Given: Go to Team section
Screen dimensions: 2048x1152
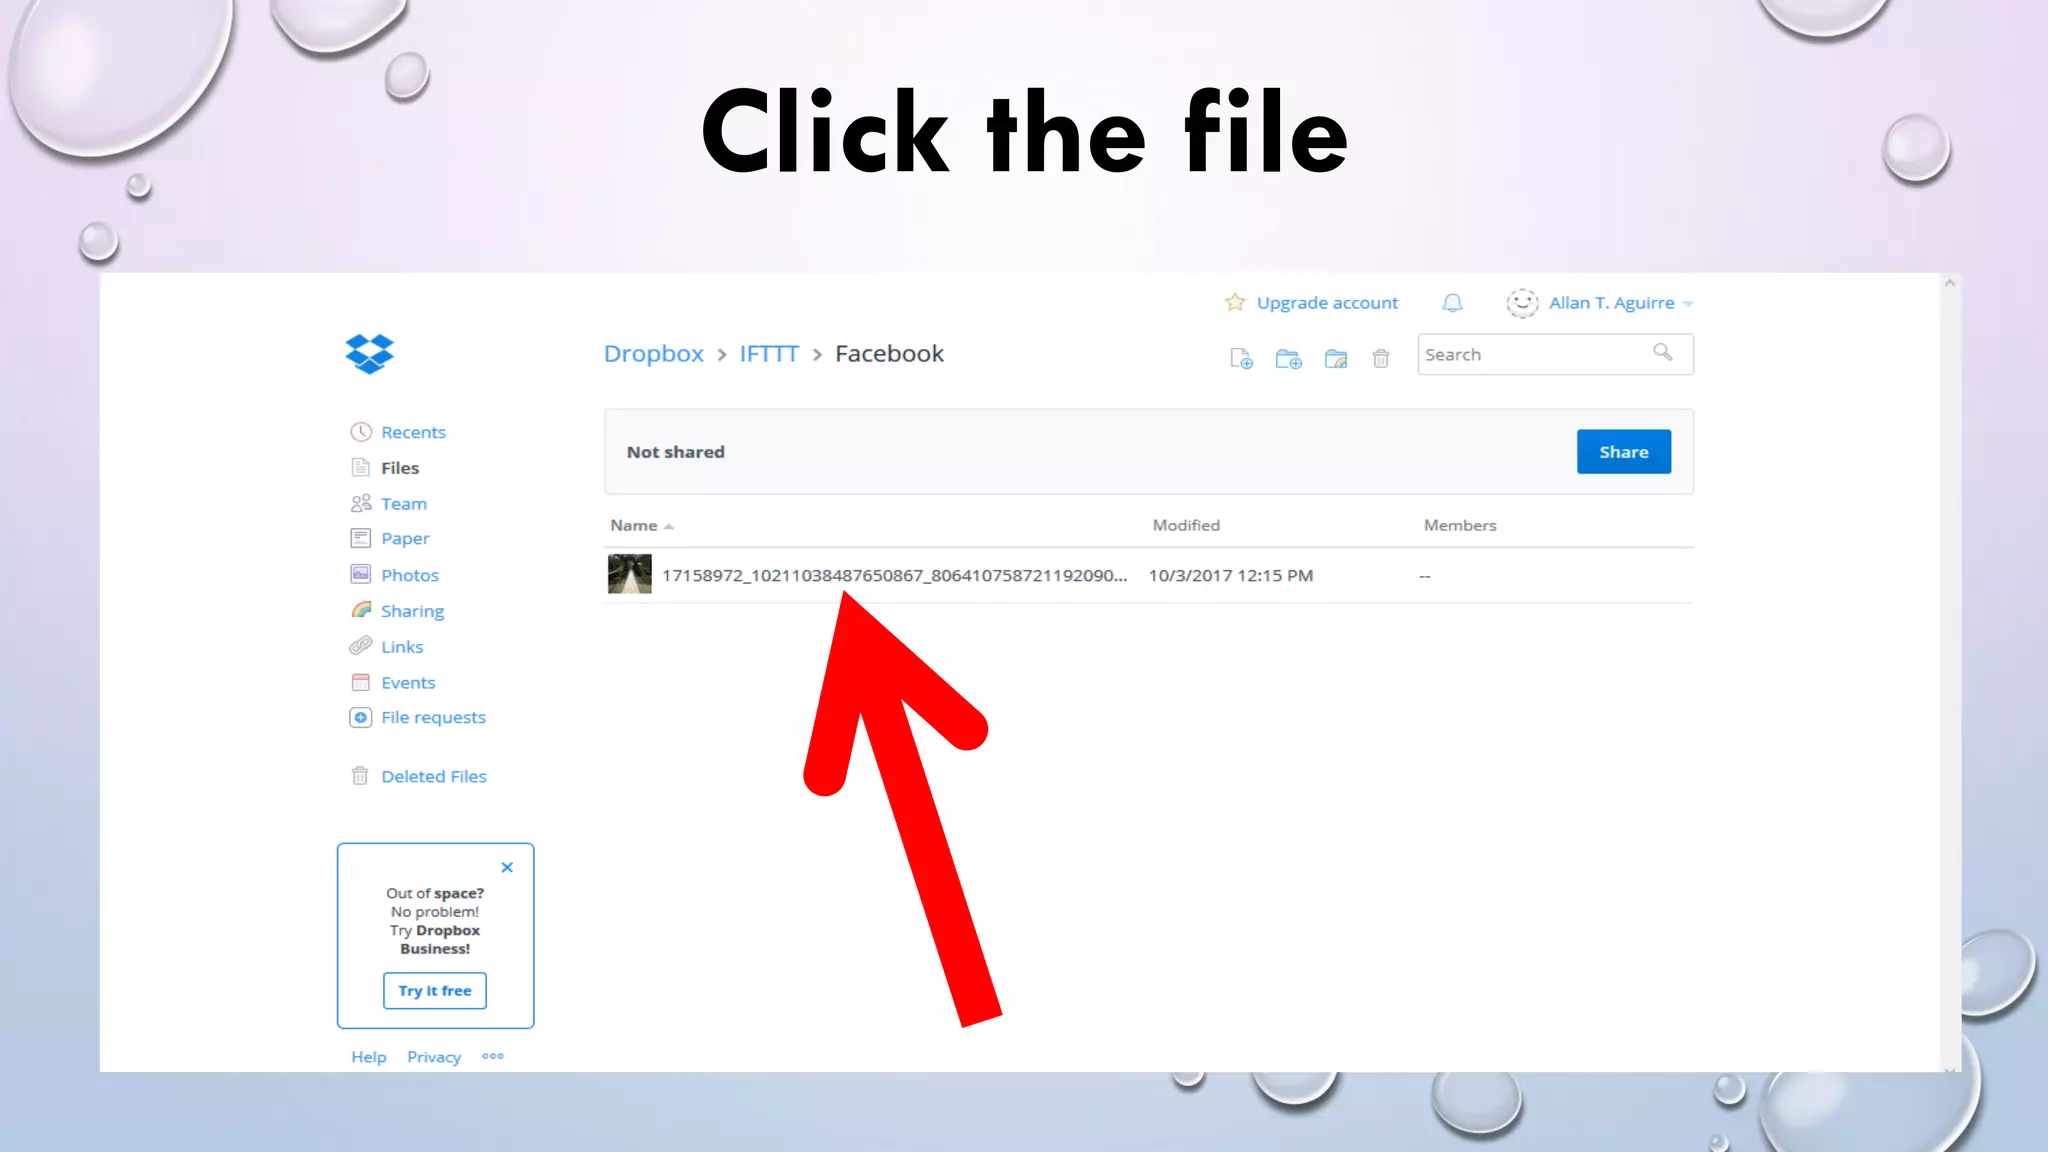Looking at the screenshot, I should click(404, 504).
